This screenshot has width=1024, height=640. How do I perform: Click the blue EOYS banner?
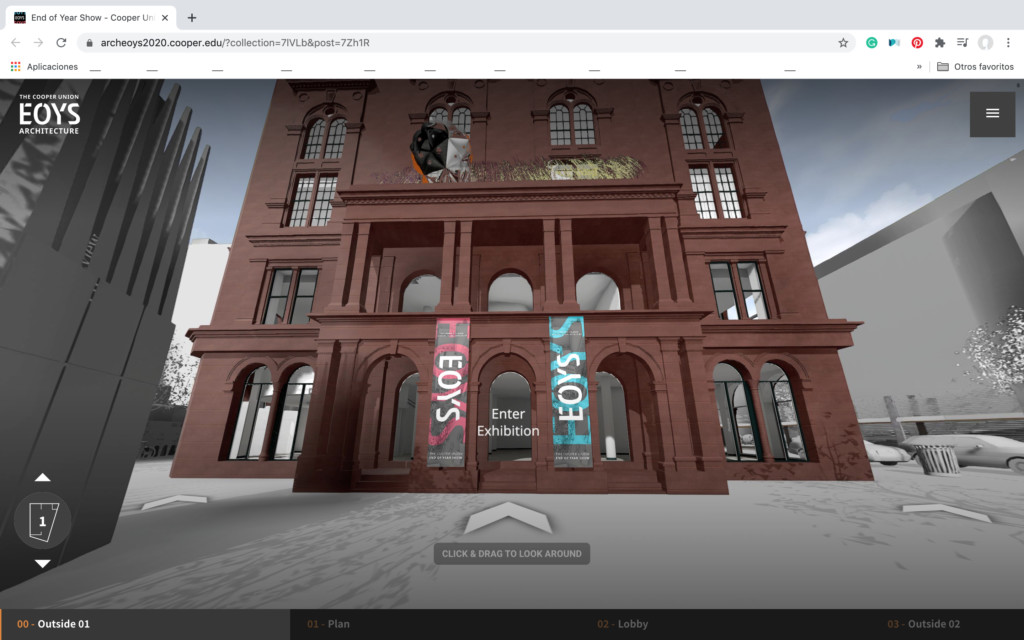pos(569,391)
